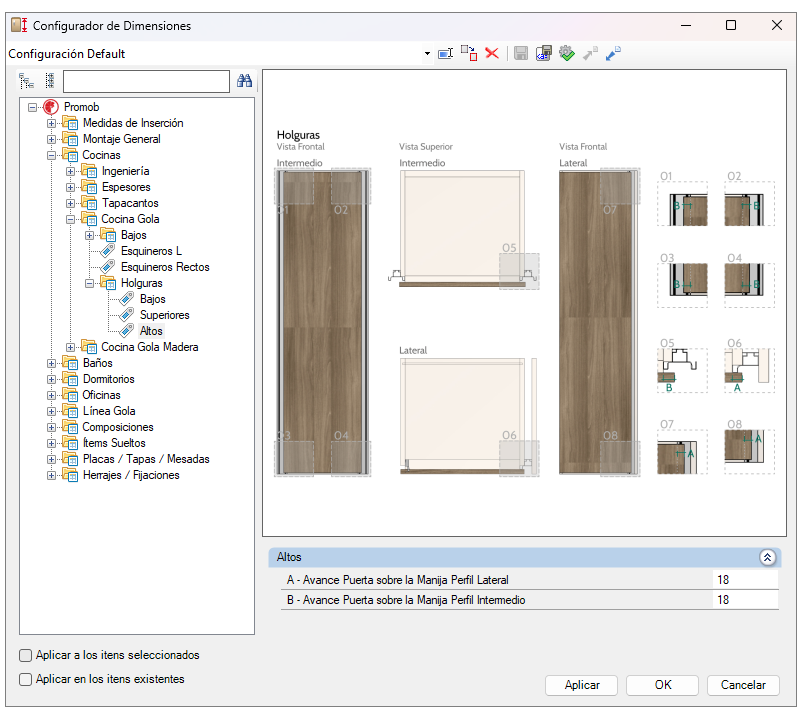Screen dimensions: 804x716
Task: Click the rename configuration icon
Action: pyautogui.click(x=446, y=53)
